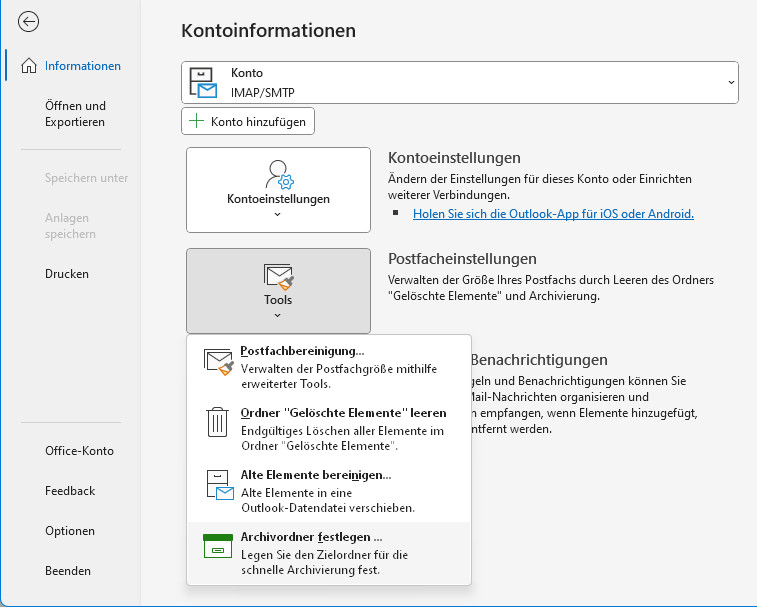The height and width of the screenshot is (607, 757).
Task: Click 'Verwalten der Postfachgröße mithilfe' description
Action: [339, 376]
